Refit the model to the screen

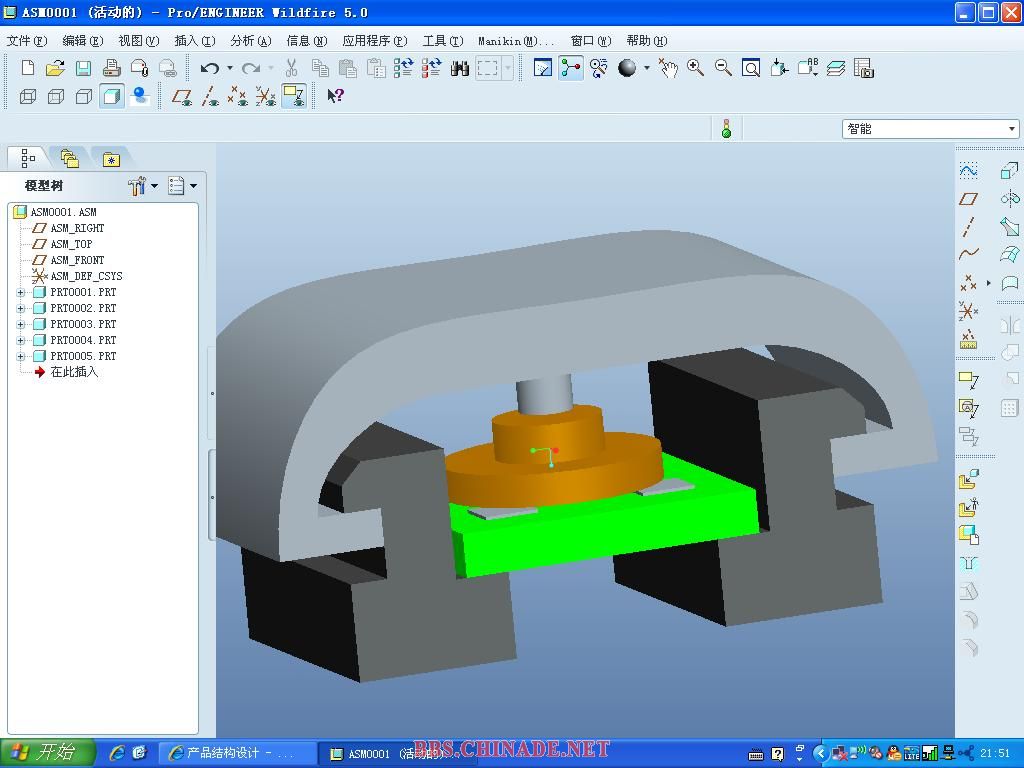coord(751,68)
